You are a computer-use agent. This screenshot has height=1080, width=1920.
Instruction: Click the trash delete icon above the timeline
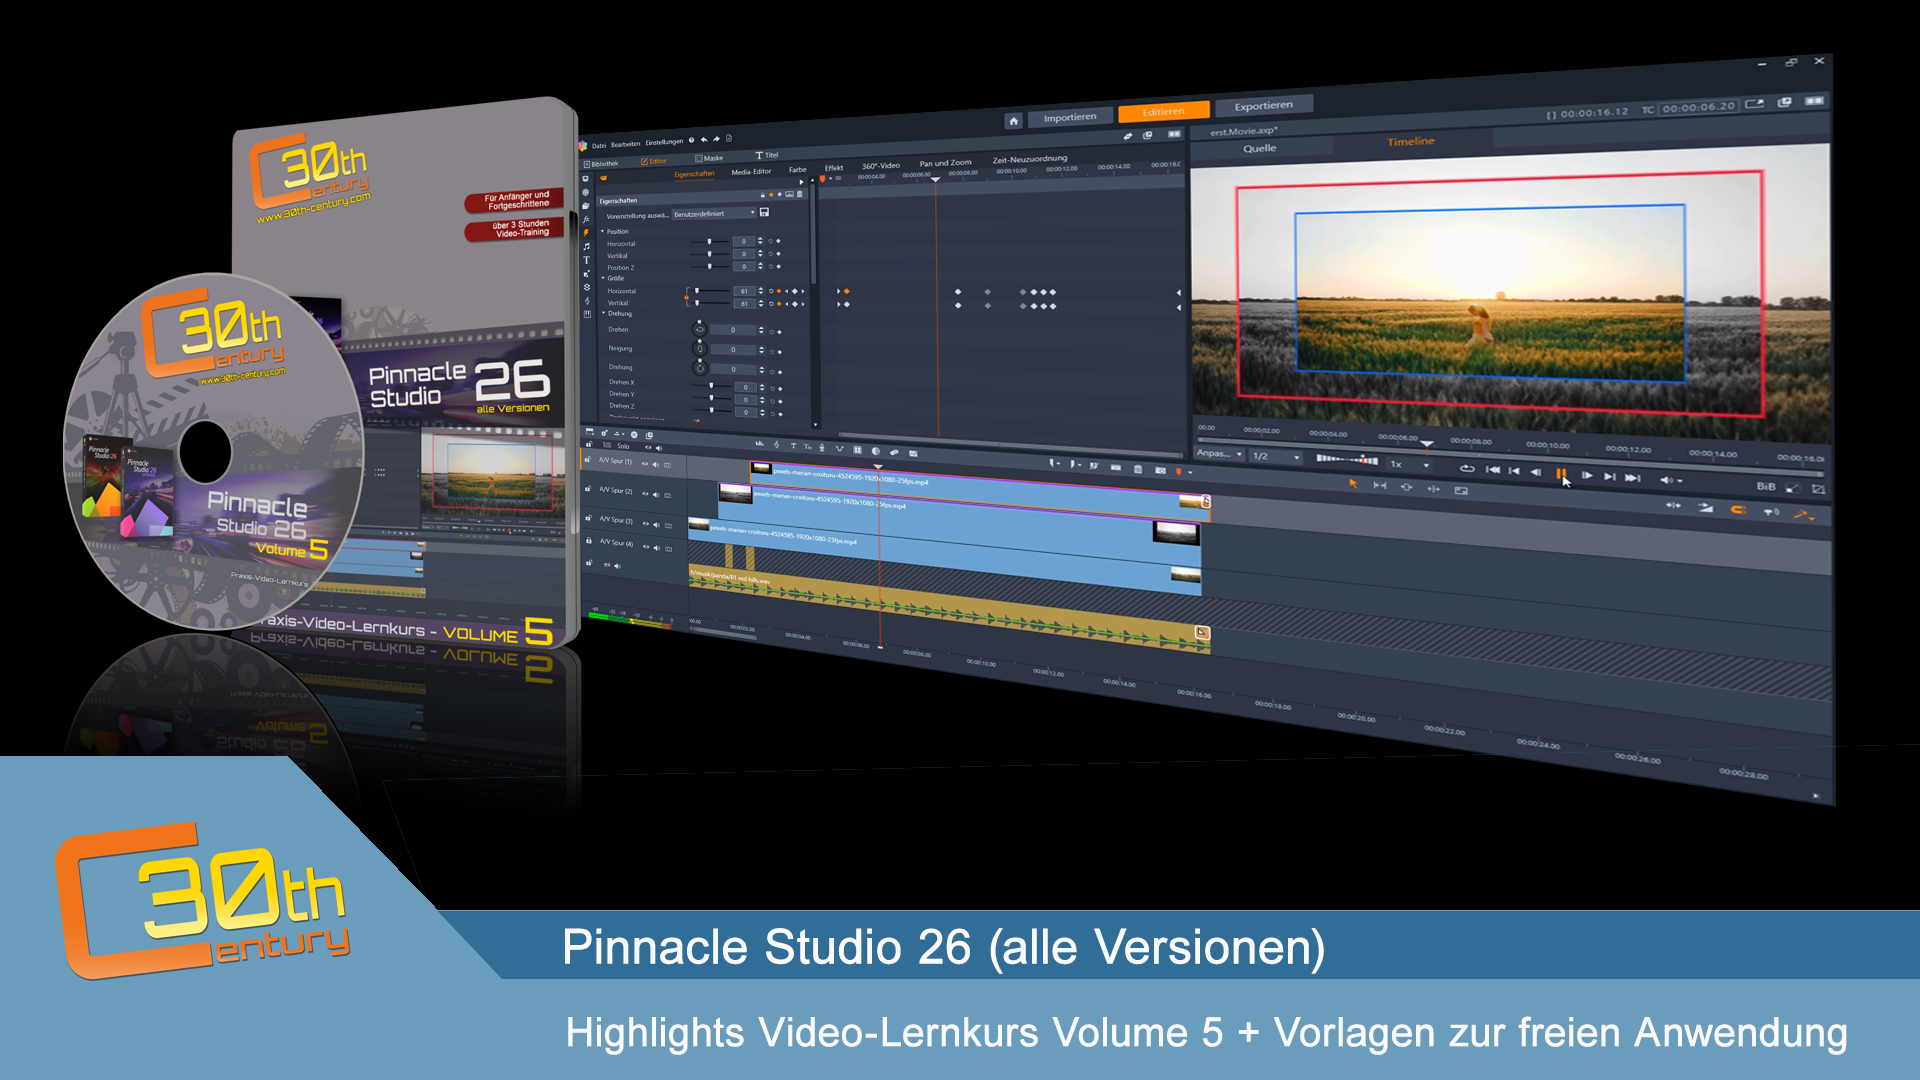(1138, 470)
